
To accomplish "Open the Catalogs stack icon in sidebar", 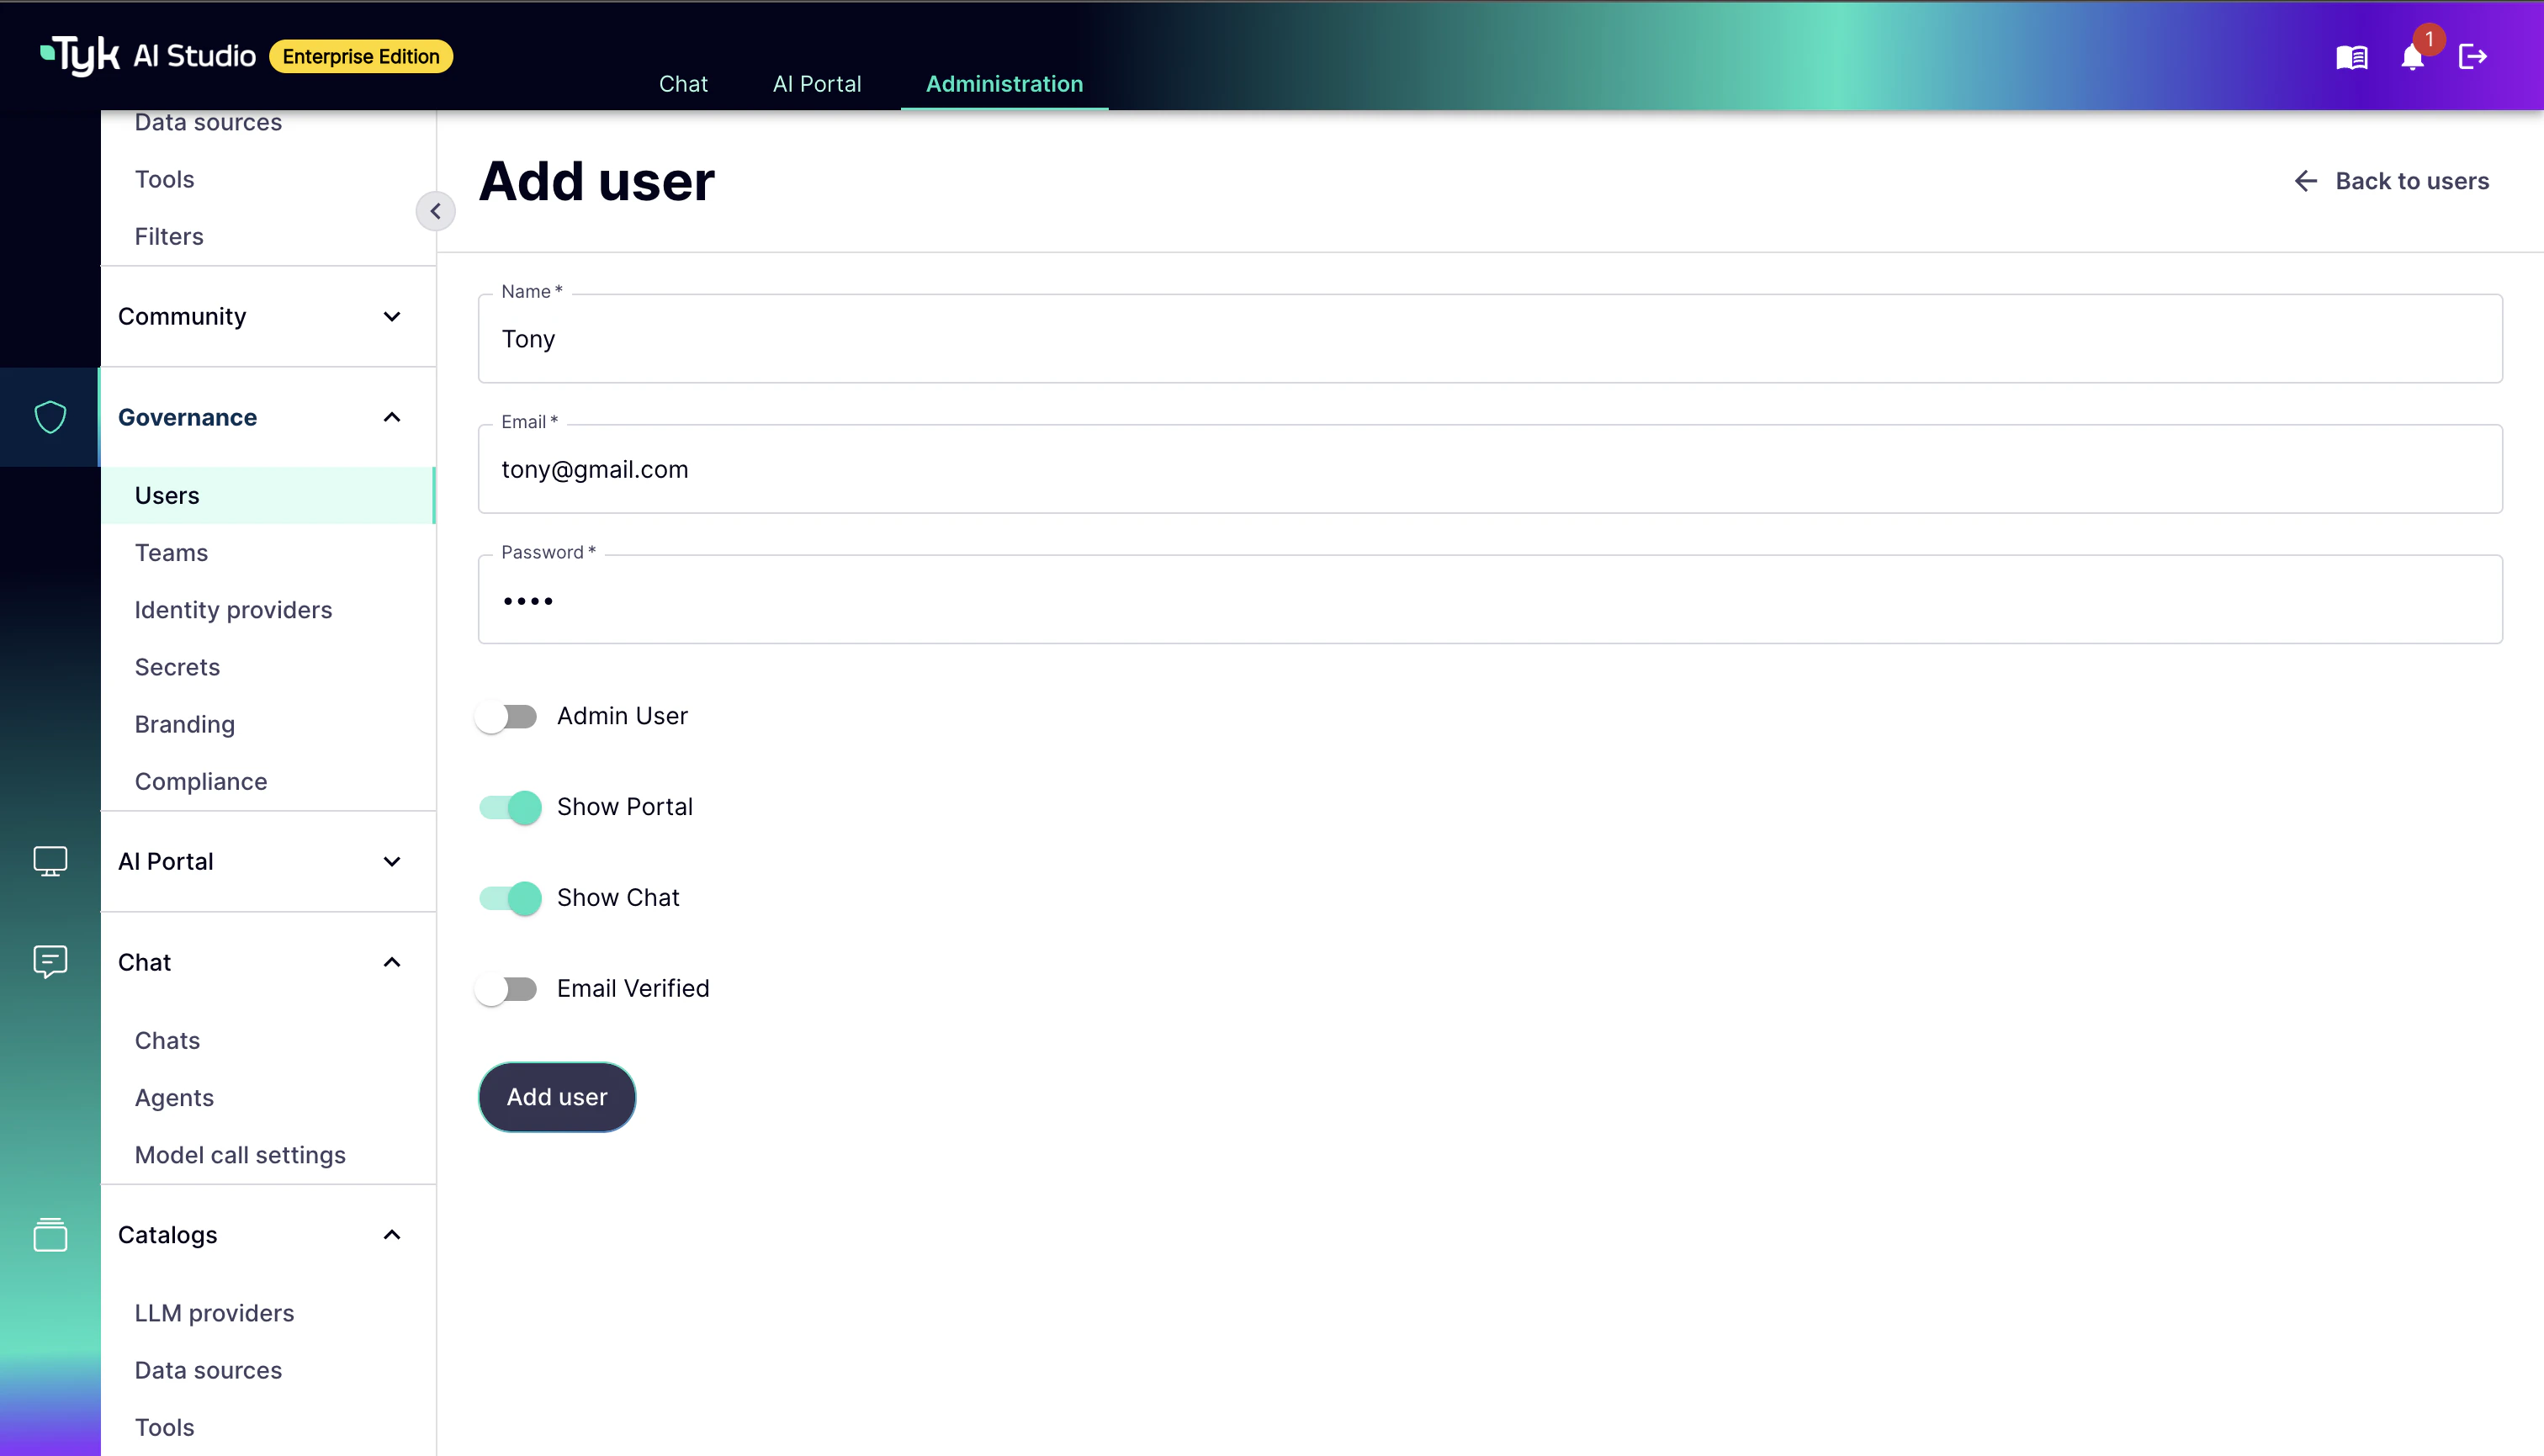I will (x=50, y=1235).
